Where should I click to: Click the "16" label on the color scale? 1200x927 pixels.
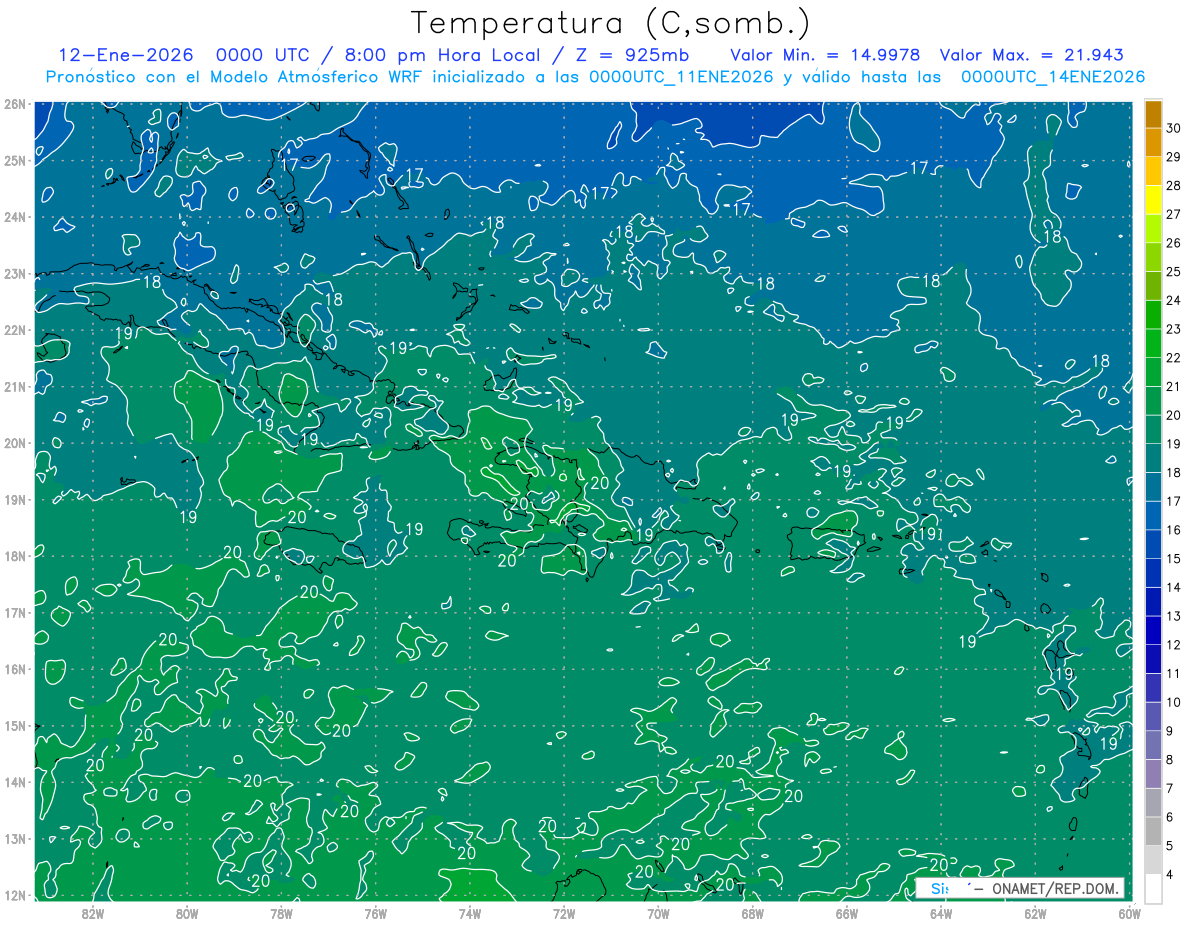[x=1174, y=530]
